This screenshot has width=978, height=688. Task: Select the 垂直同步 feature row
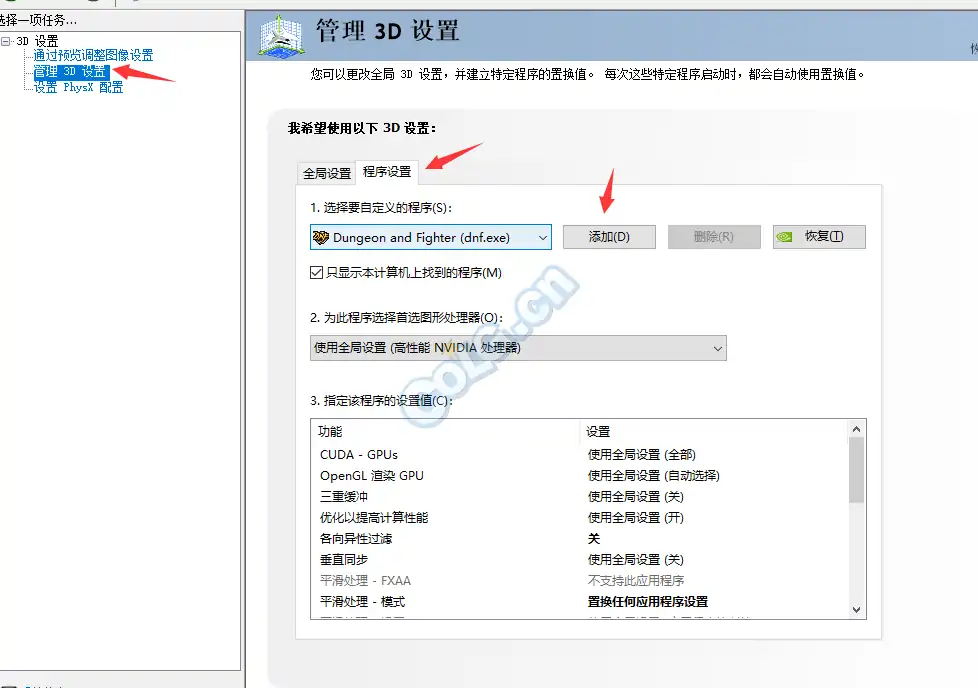(579, 560)
